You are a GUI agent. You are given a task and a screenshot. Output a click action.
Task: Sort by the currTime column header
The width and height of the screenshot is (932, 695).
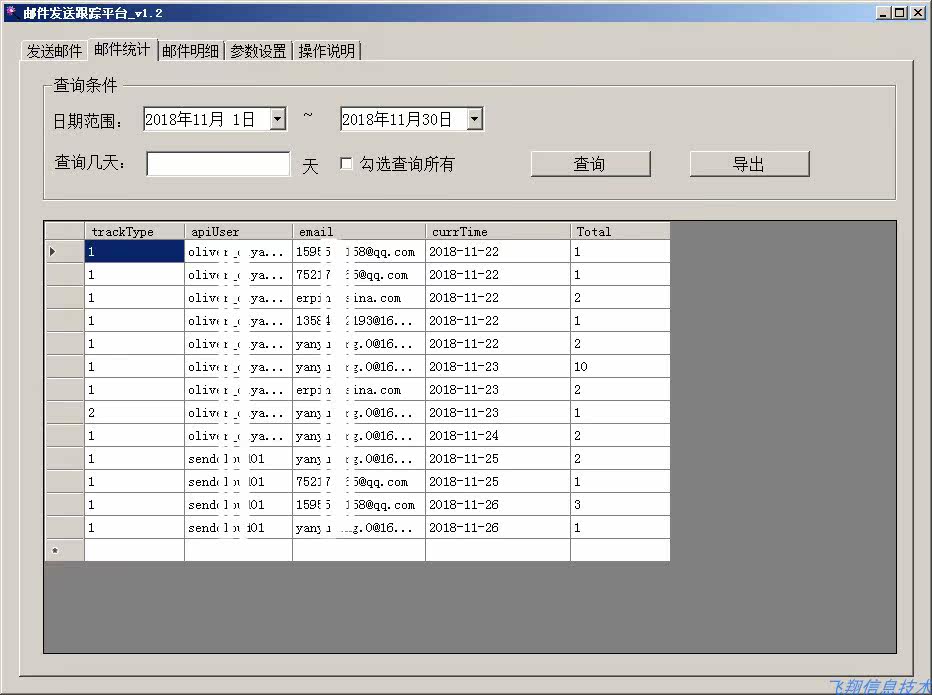[x=498, y=231]
